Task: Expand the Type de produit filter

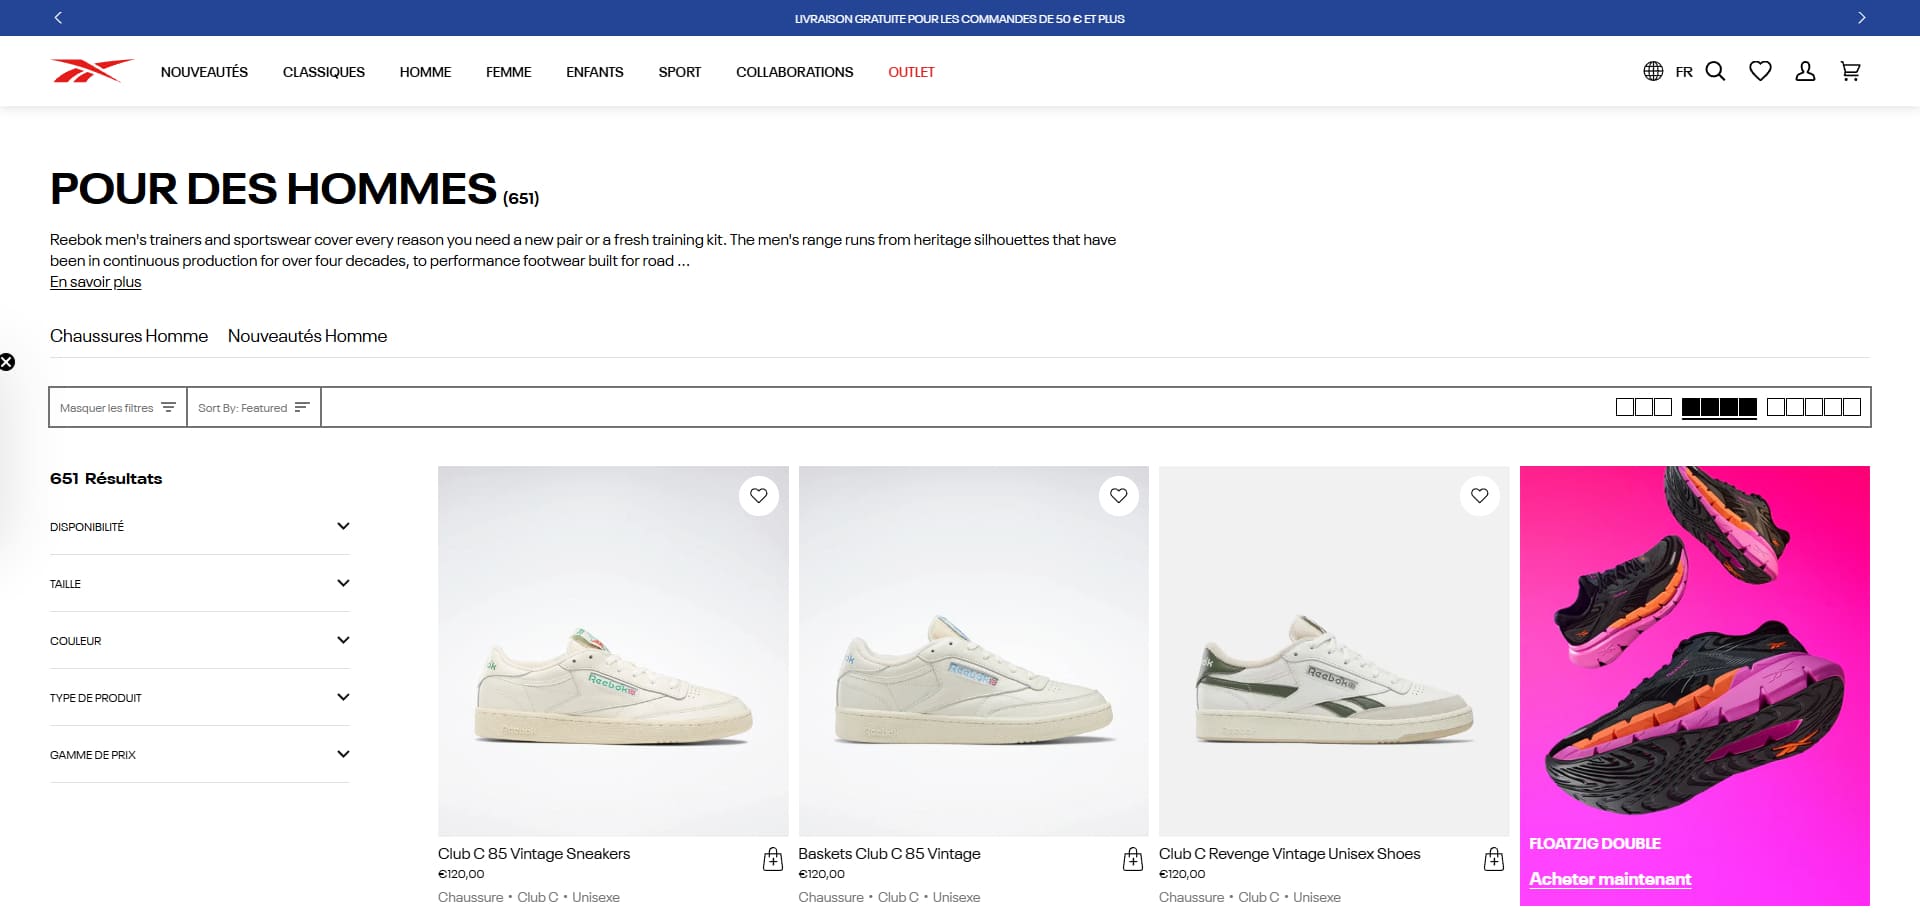Action: pyautogui.click(x=200, y=697)
